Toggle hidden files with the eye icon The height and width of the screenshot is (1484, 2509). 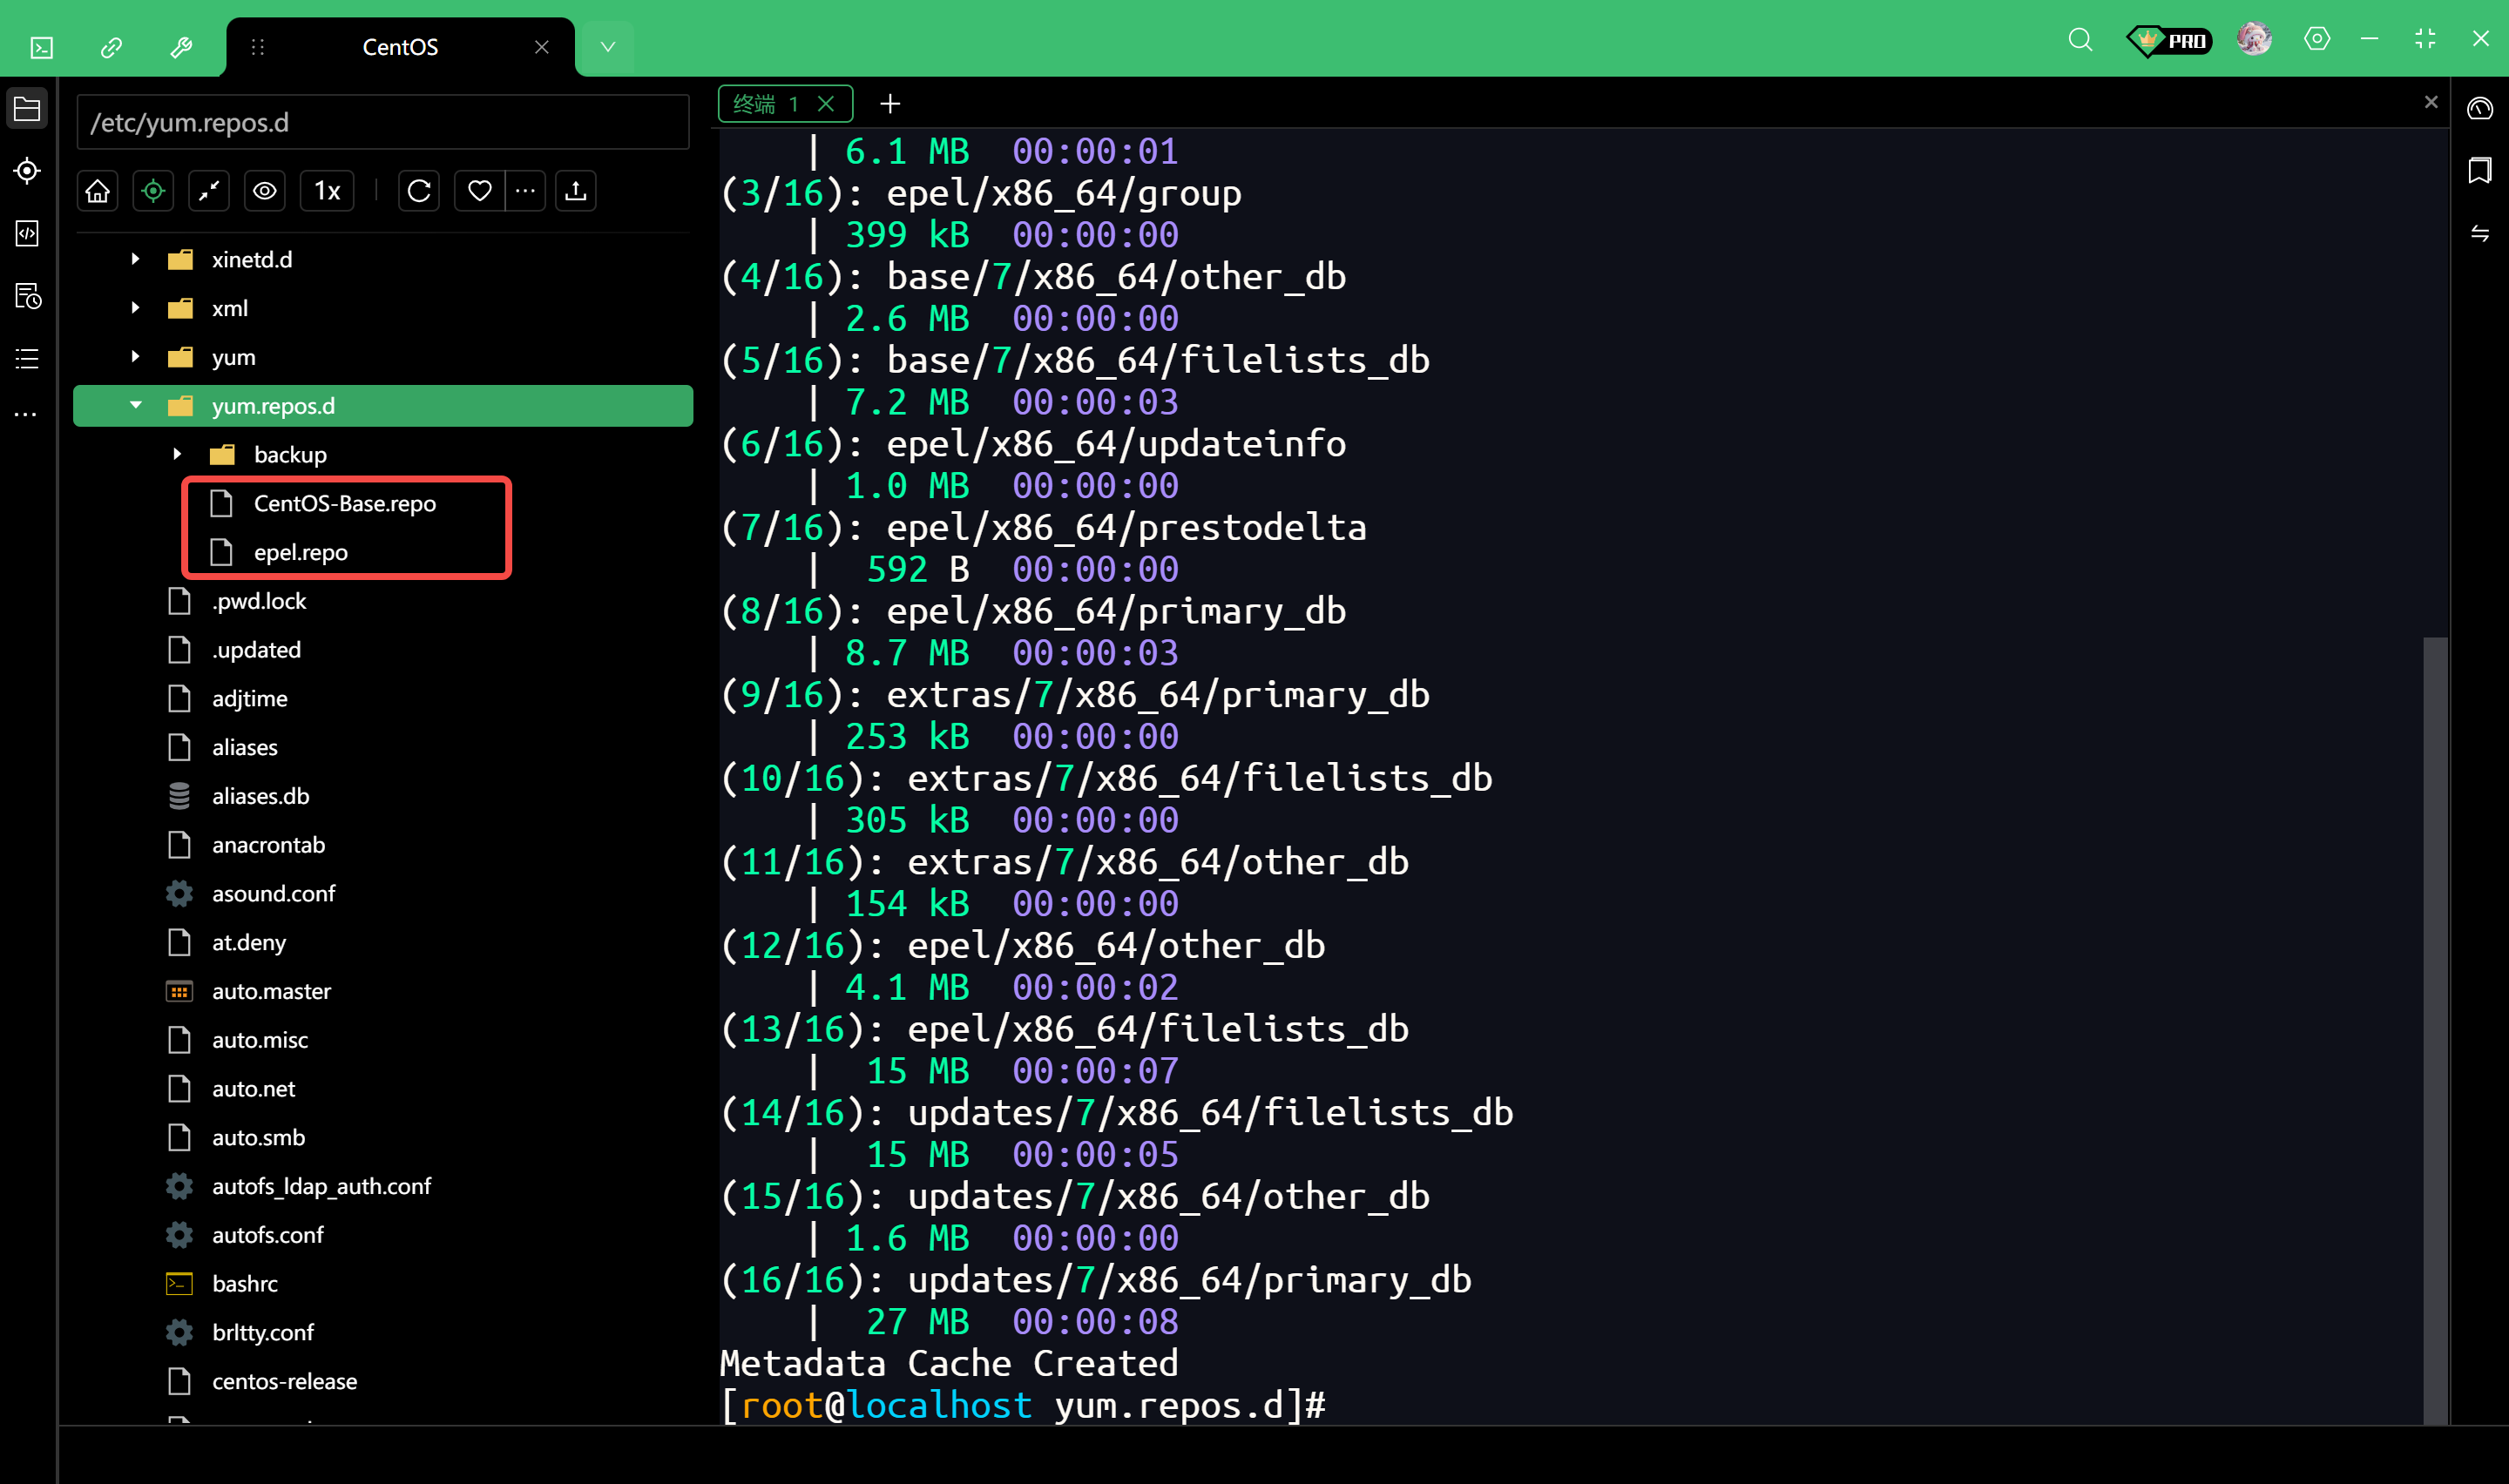click(265, 191)
